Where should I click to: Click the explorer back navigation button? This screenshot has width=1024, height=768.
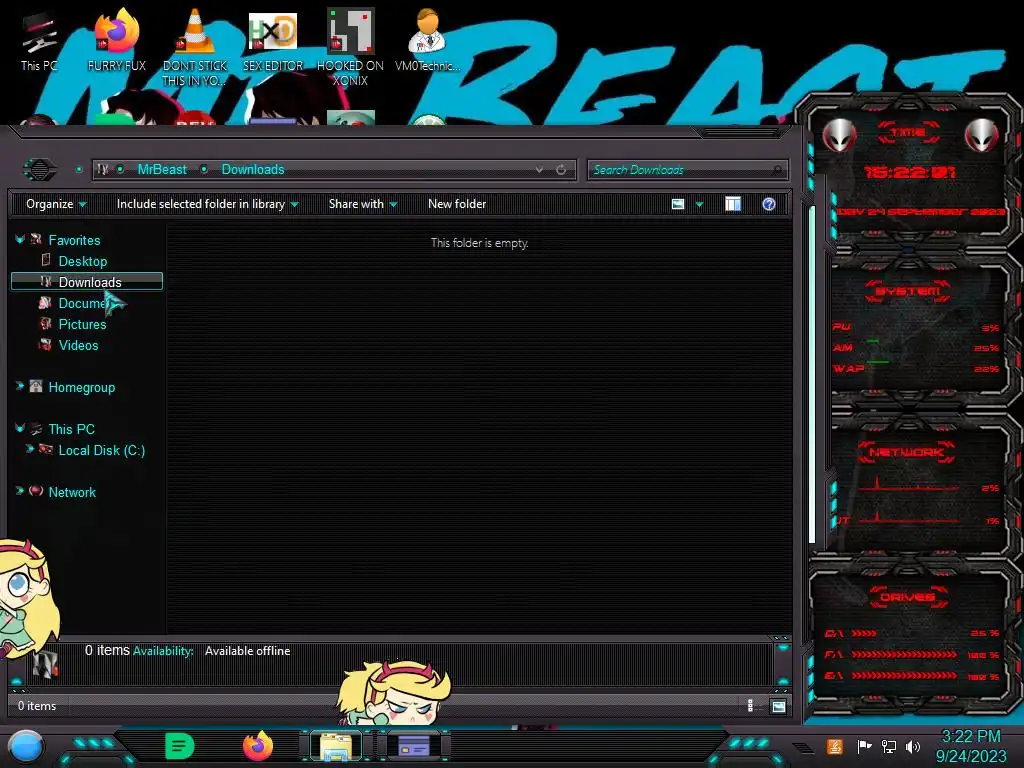40,170
